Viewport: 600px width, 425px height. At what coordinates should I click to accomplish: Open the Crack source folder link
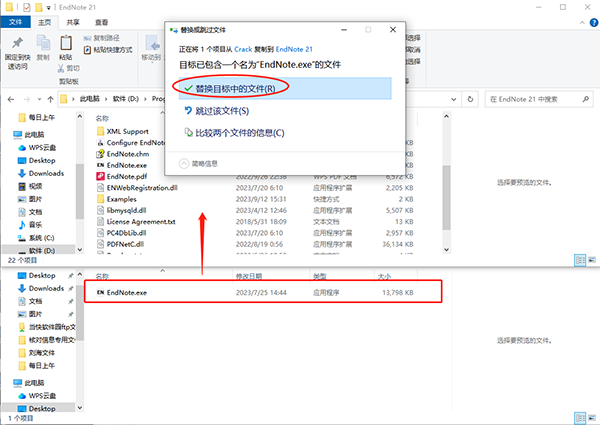[x=243, y=49]
